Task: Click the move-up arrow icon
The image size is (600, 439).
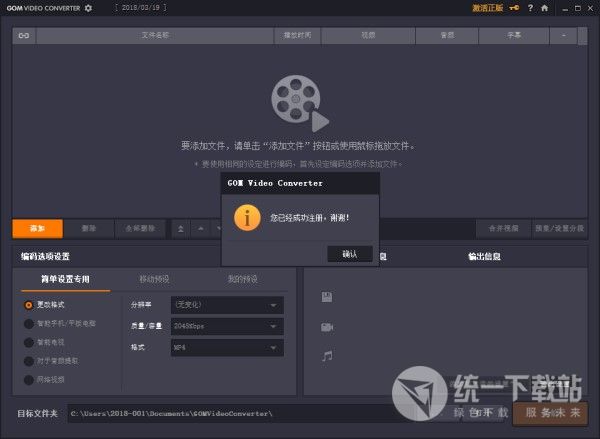Action: tap(200, 228)
